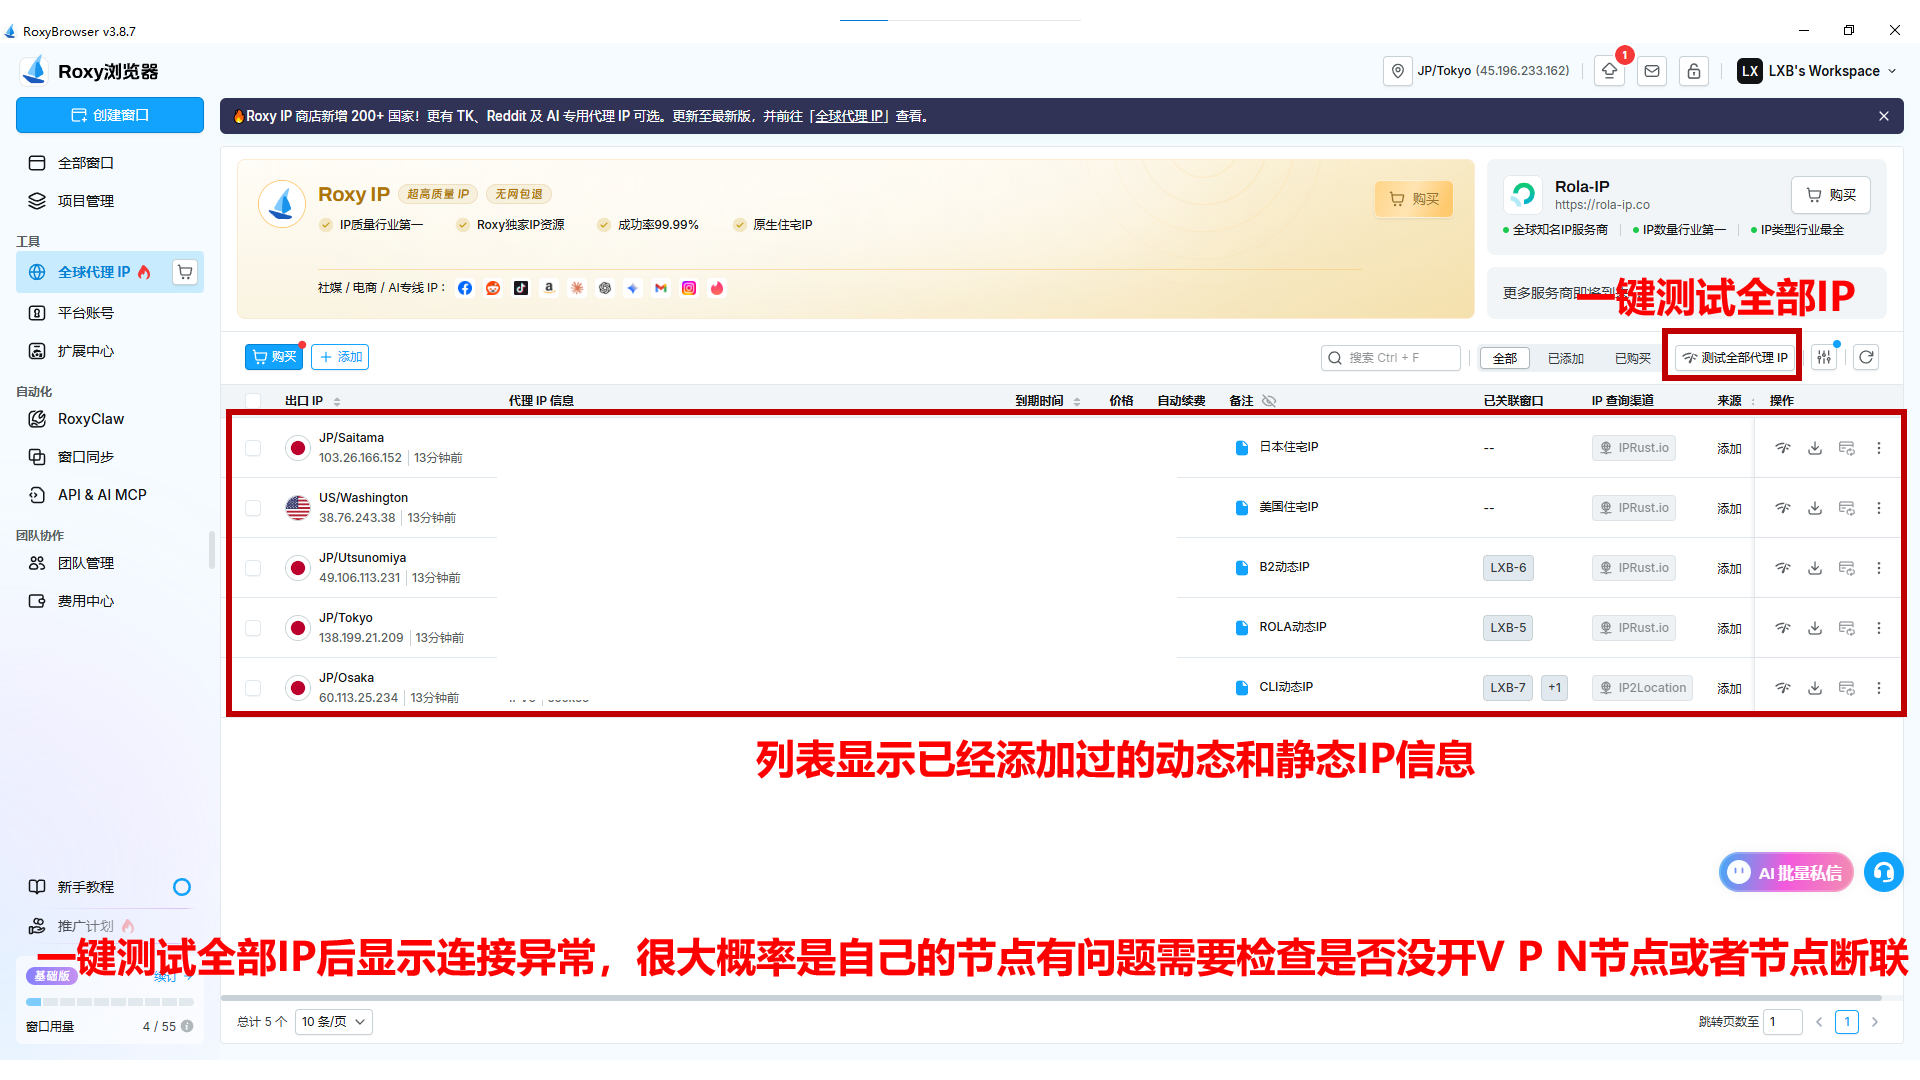The image size is (1920, 1080).
Task: Click the 窗口用量 usage progress bar
Action: (110, 1001)
